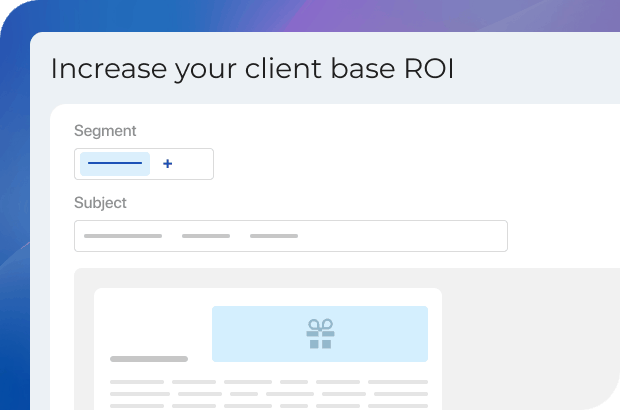Click the second body text row in email
620x410 pixels.
[268, 393]
